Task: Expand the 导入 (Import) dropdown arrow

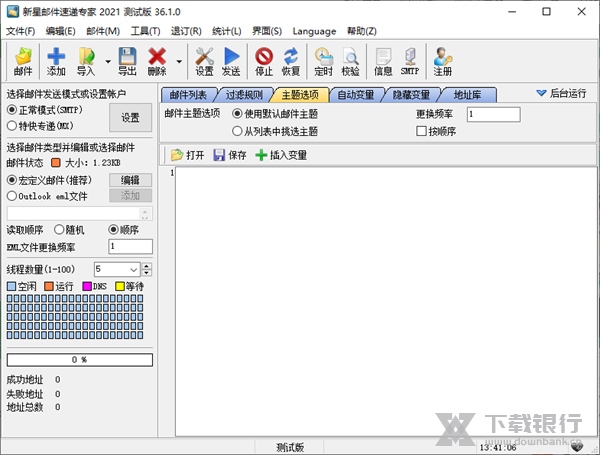Action: (x=104, y=62)
